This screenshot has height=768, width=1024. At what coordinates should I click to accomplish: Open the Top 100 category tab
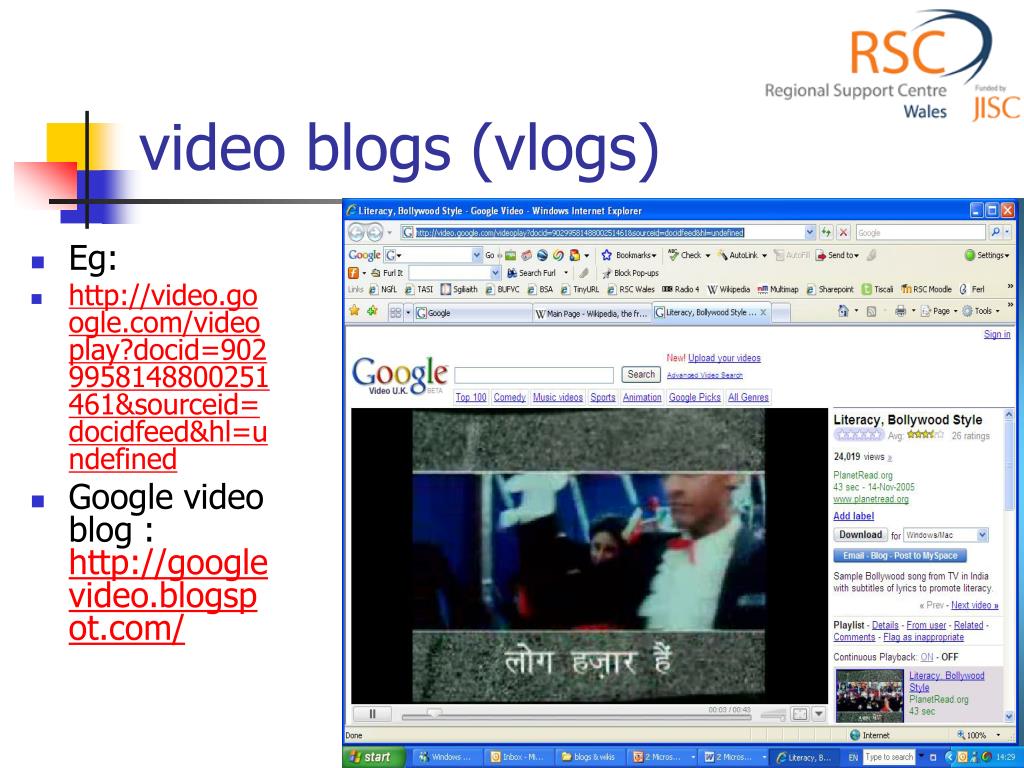pos(471,397)
